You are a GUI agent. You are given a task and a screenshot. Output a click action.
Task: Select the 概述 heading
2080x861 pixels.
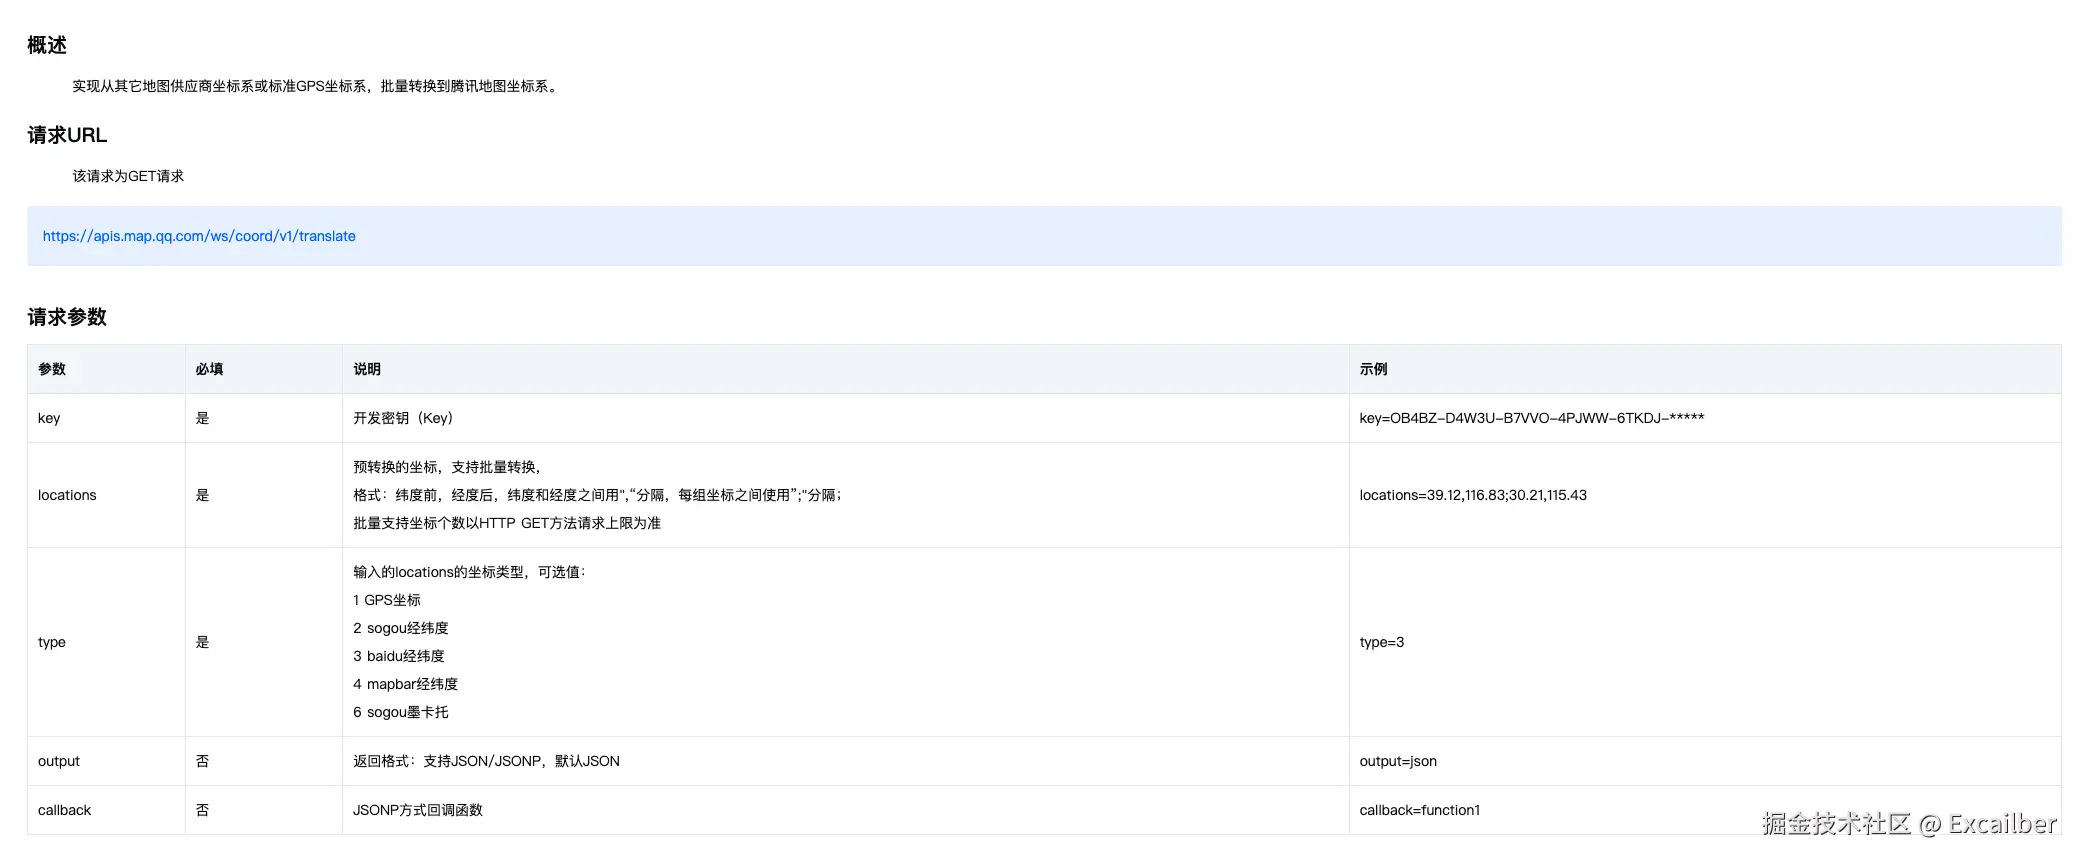(x=47, y=45)
